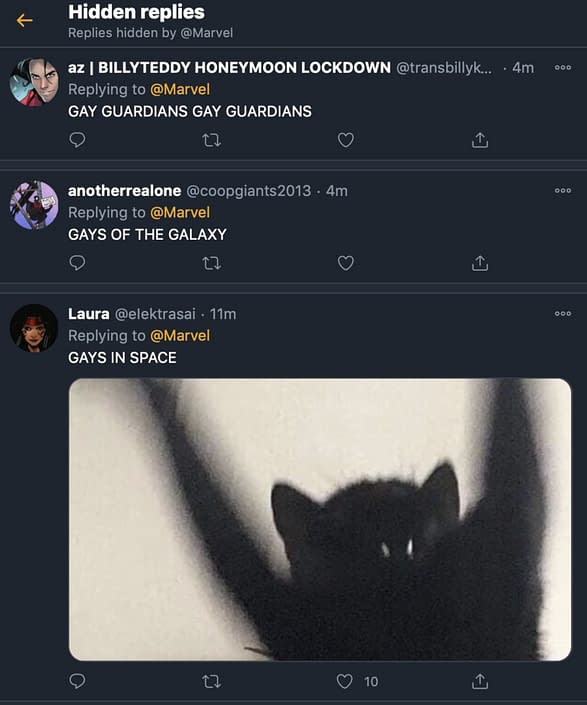This screenshot has height=705, width=587.
Task: Retweet GAYS OF THE GALAXY tweet
Action: [211, 263]
